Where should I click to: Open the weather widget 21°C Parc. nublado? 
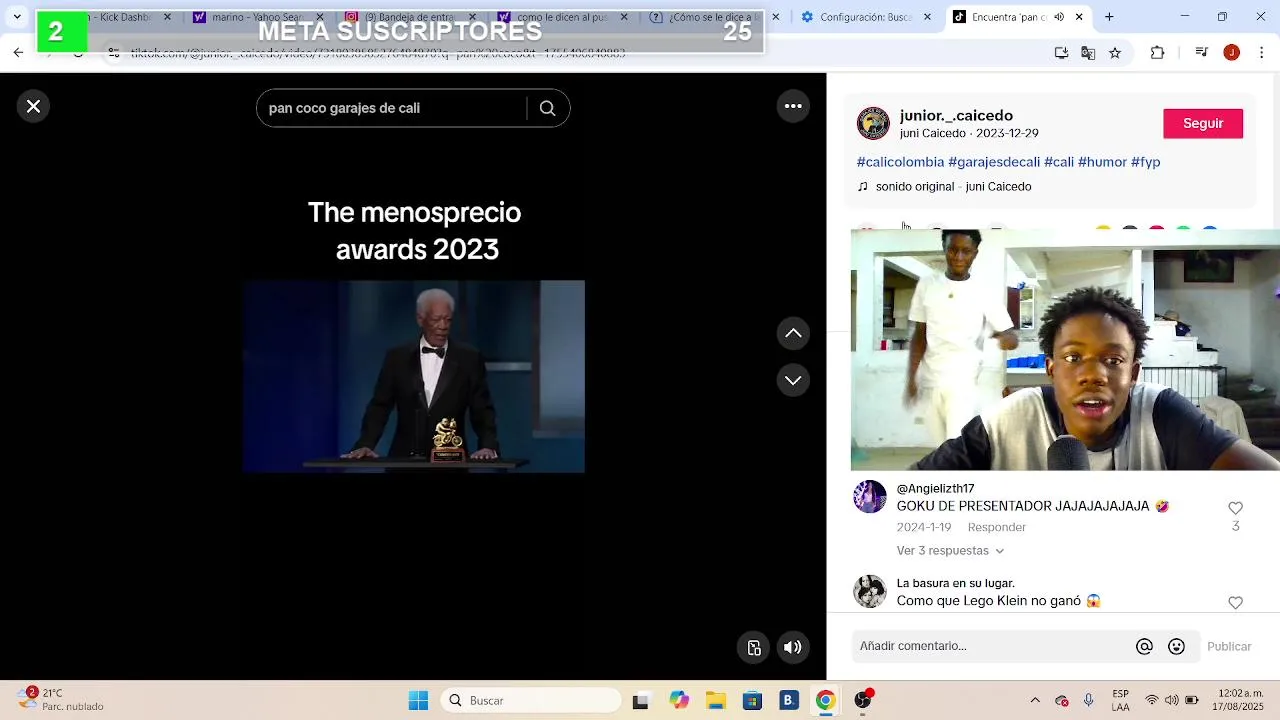[62, 700]
